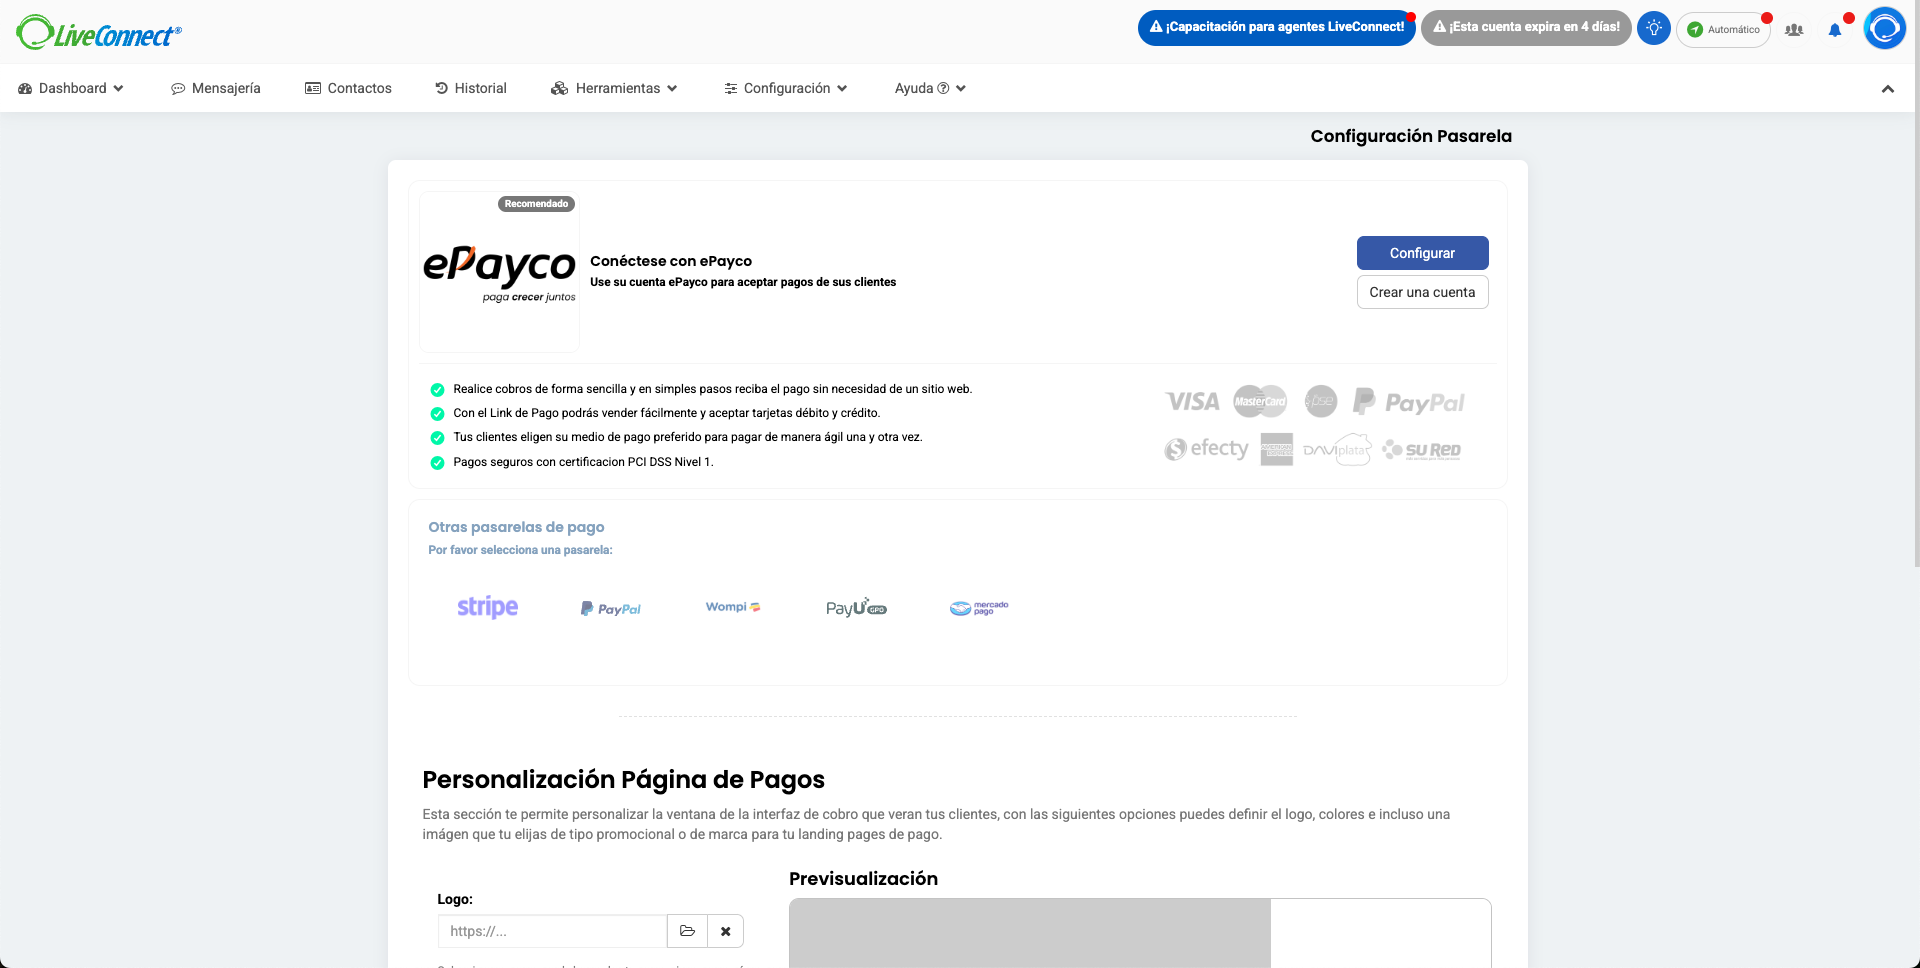
Task: Toggle the Automático status switch
Action: tap(1723, 29)
